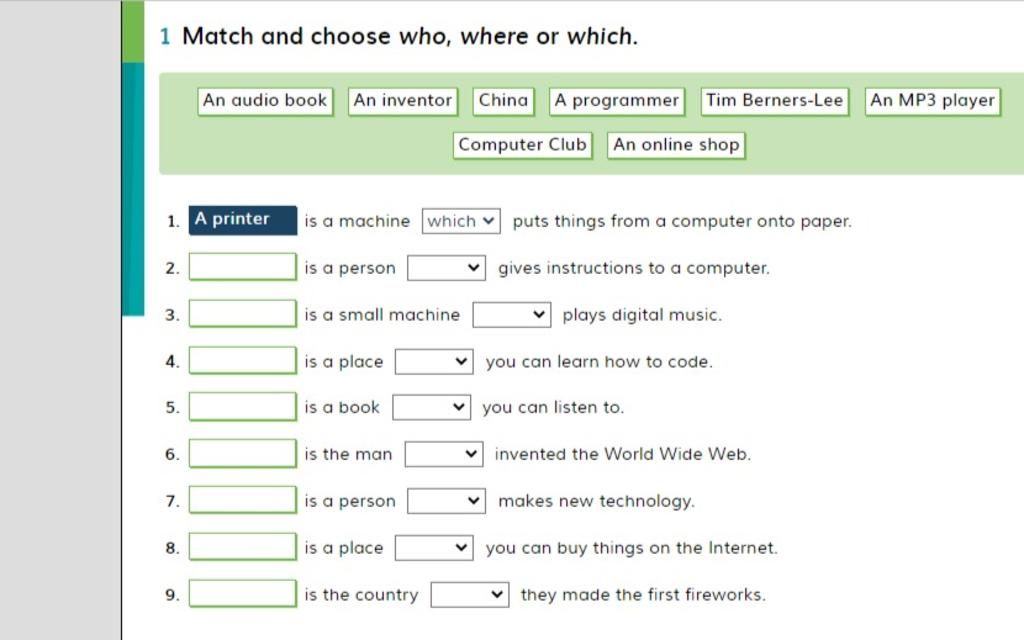Viewport: 1024px width, 640px height.
Task: Pick the 'Computer Club' word tile
Action: coord(522,145)
